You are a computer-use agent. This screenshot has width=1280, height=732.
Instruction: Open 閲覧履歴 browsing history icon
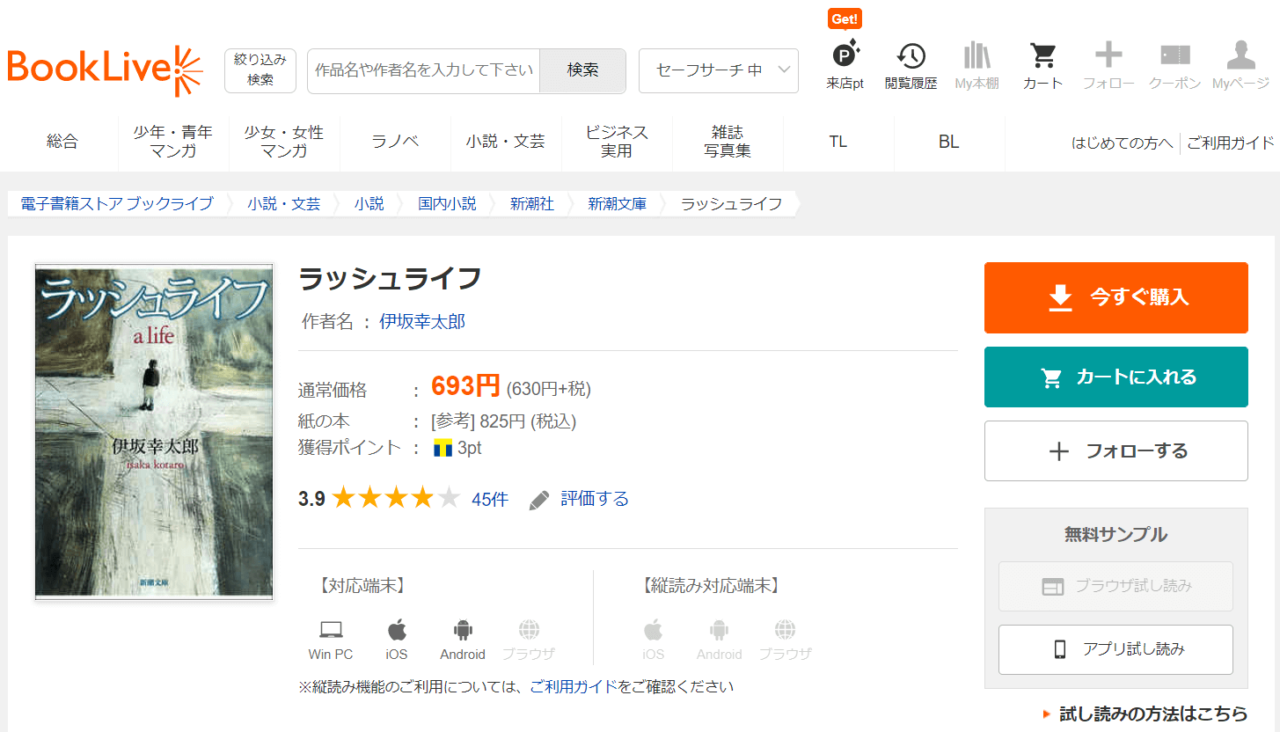(910, 56)
